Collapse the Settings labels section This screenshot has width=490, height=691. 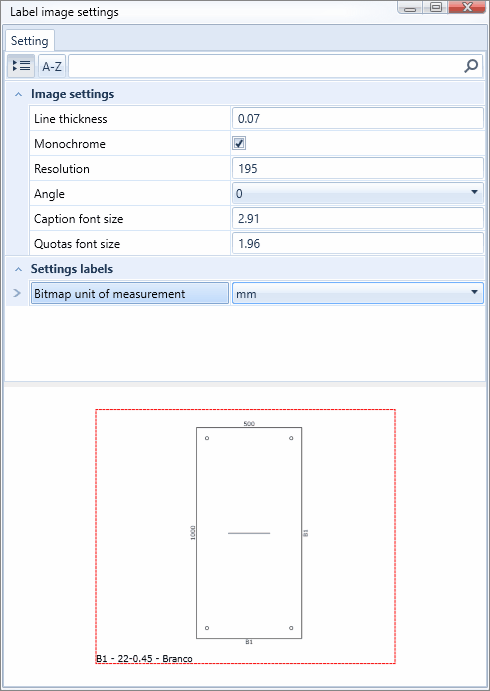coord(19,269)
